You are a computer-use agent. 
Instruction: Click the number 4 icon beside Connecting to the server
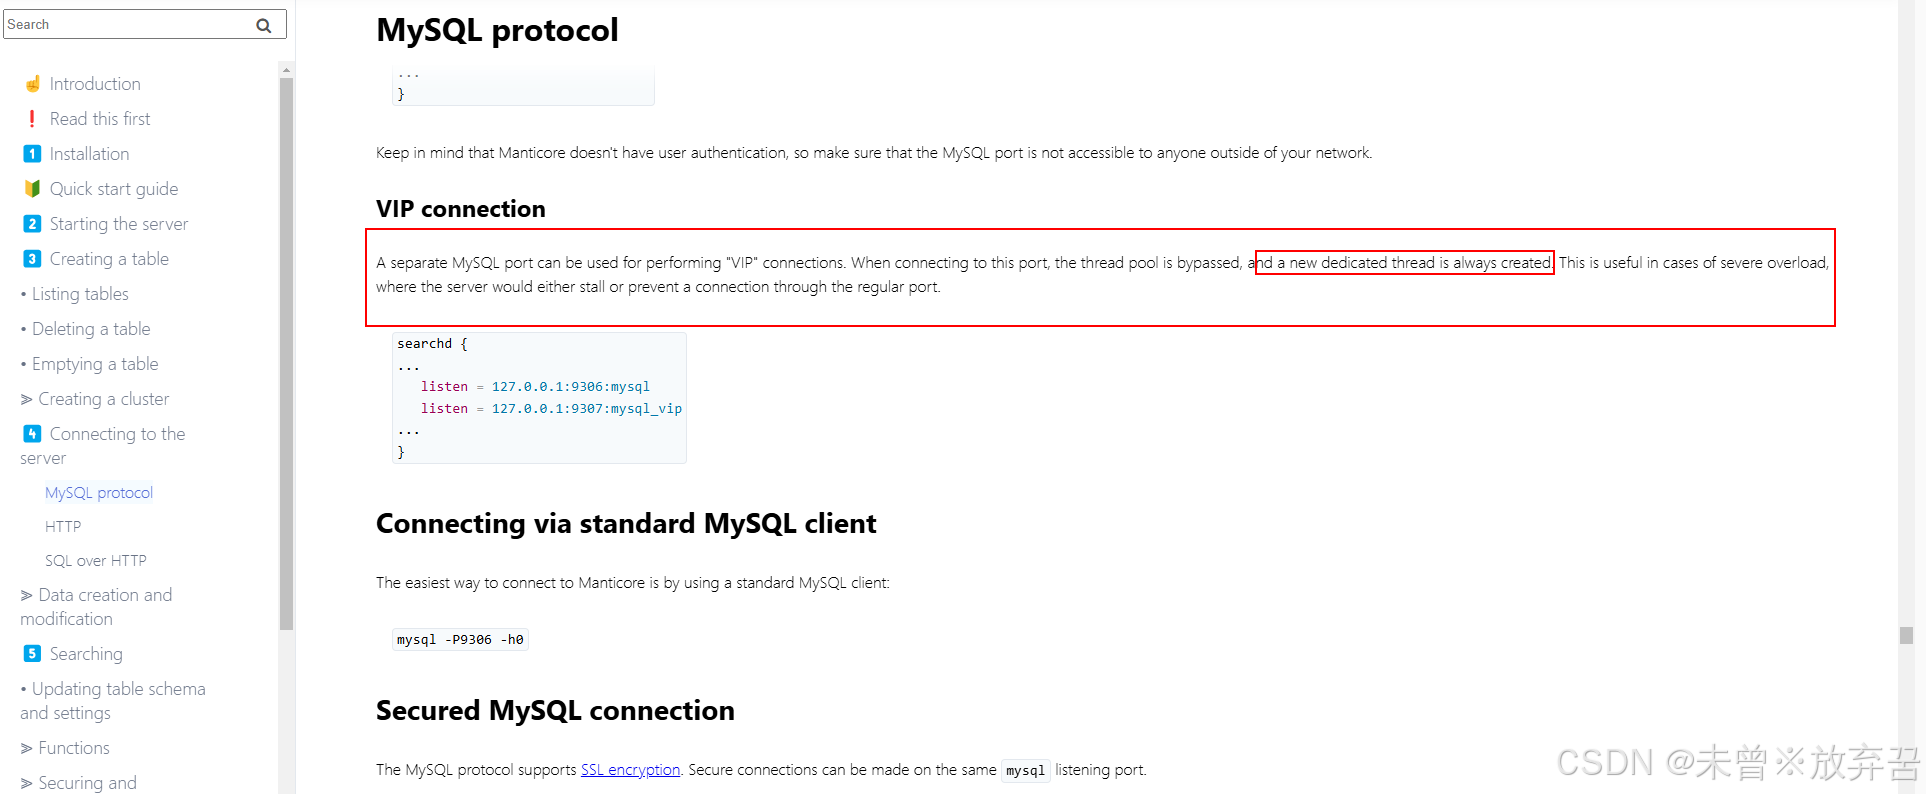(32, 434)
